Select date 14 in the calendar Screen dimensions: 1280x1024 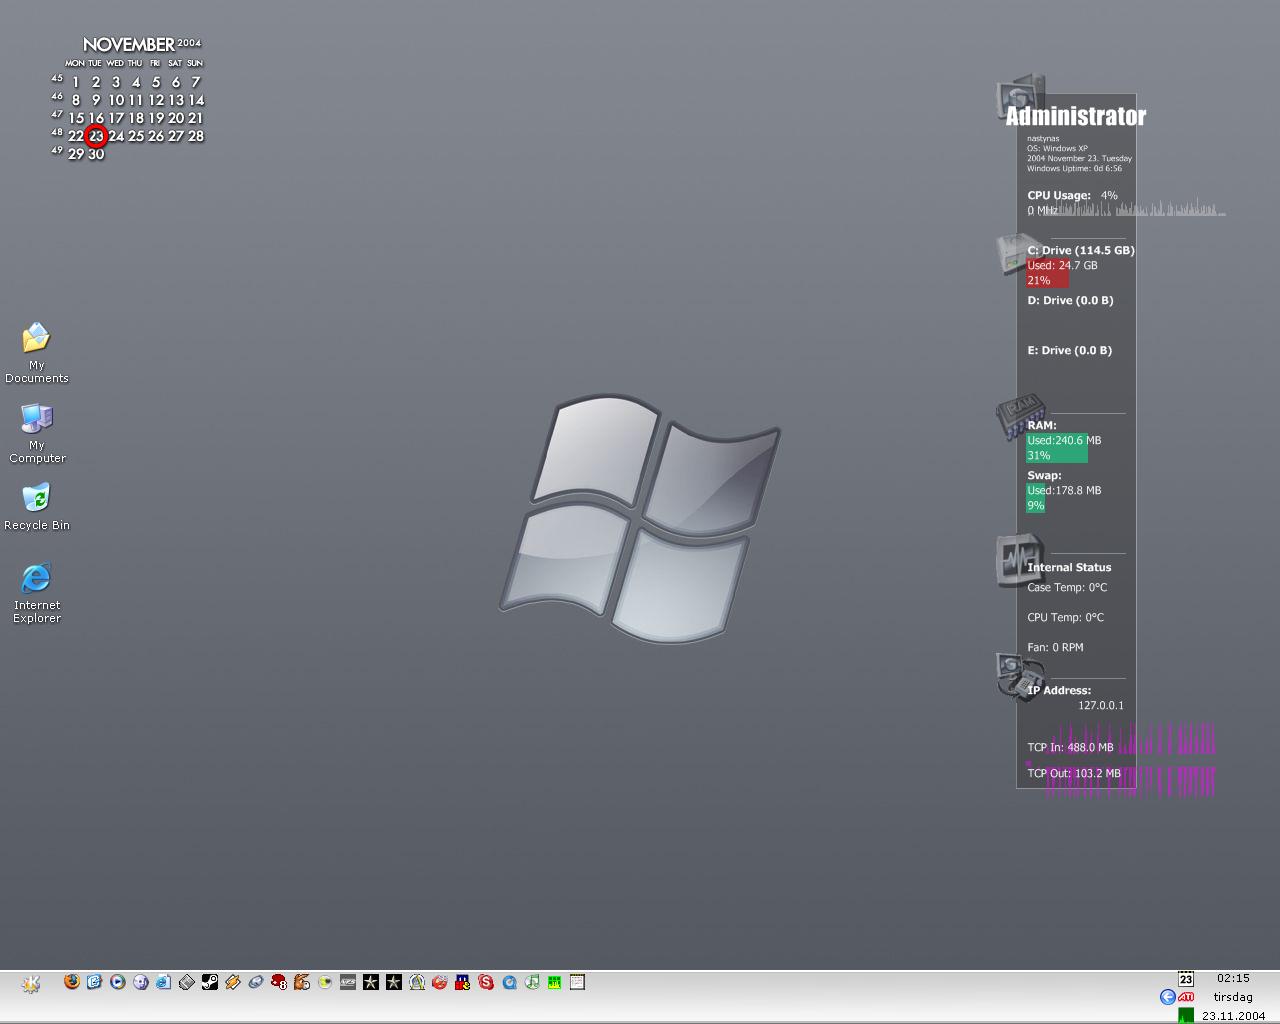[196, 100]
